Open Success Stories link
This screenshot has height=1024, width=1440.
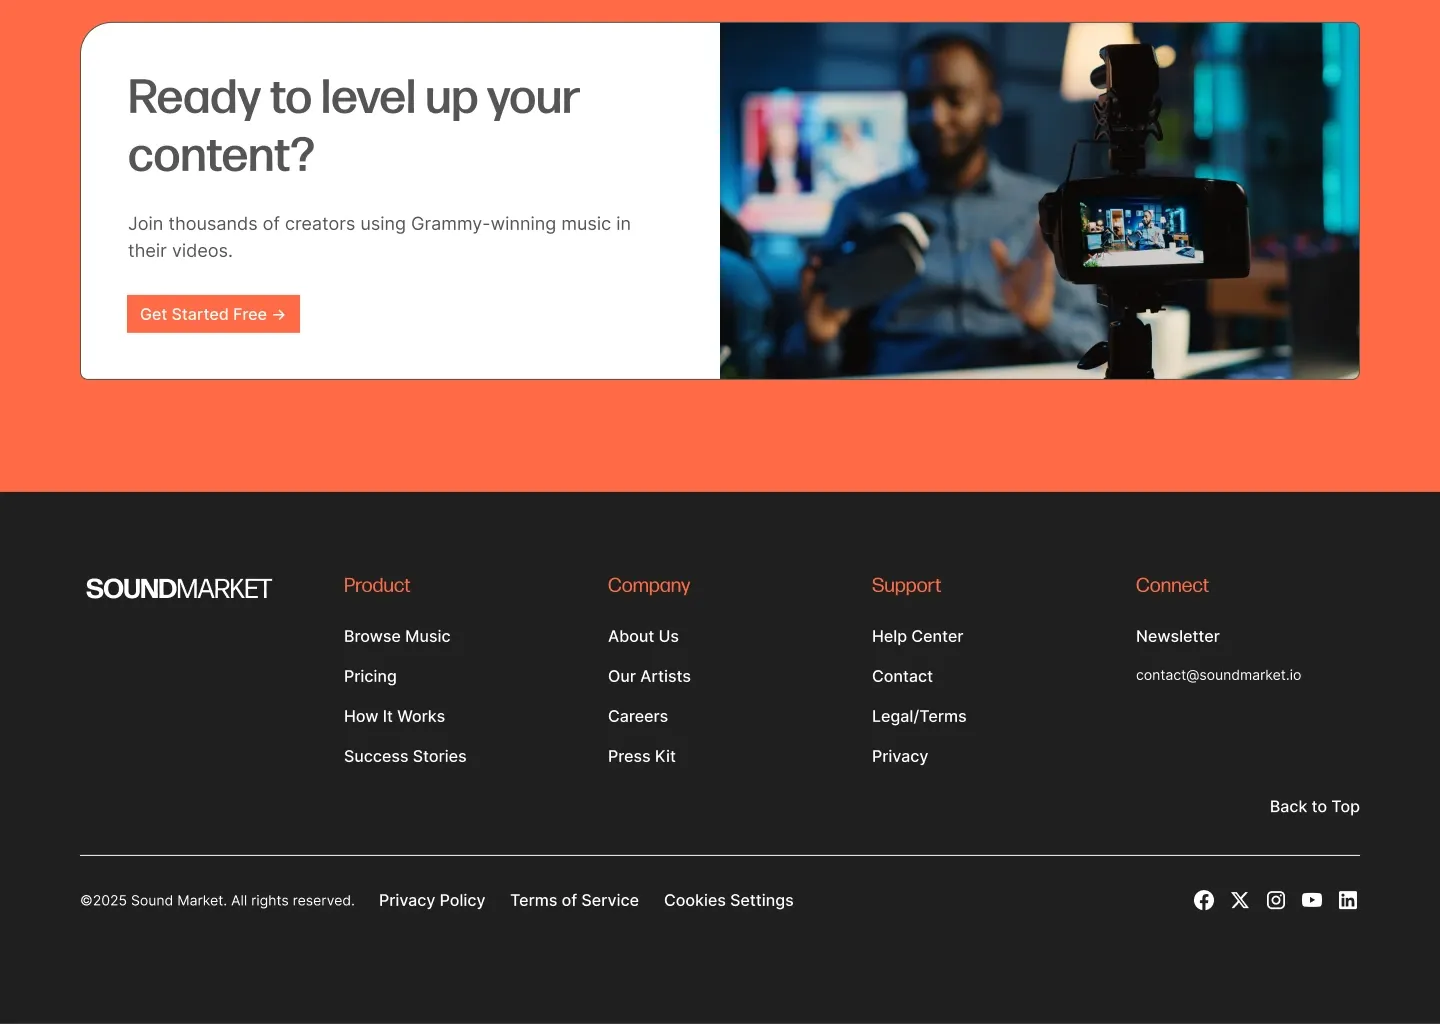click(x=405, y=756)
